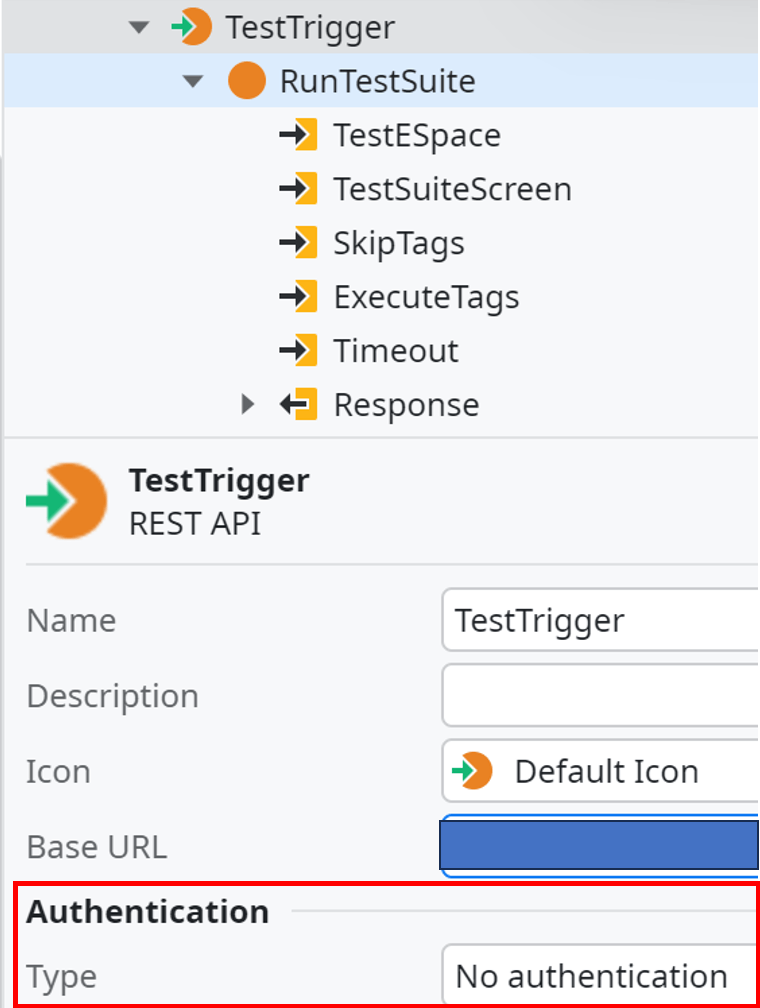Click the orange RunTestSuite method icon

click(247, 81)
